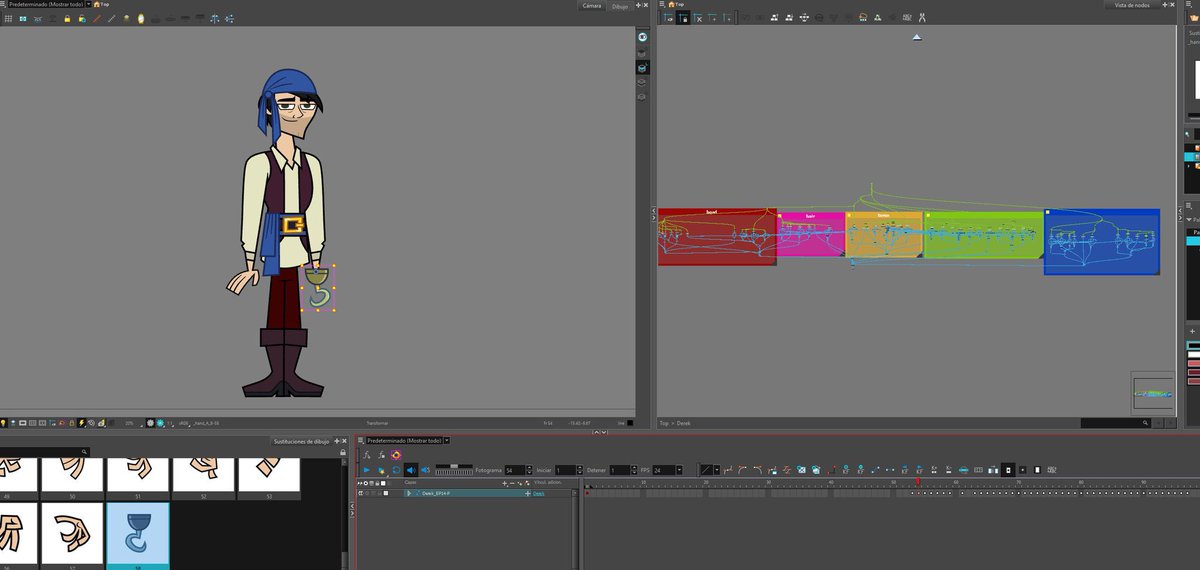Toggle the loop playback icon in timeline

[396, 470]
